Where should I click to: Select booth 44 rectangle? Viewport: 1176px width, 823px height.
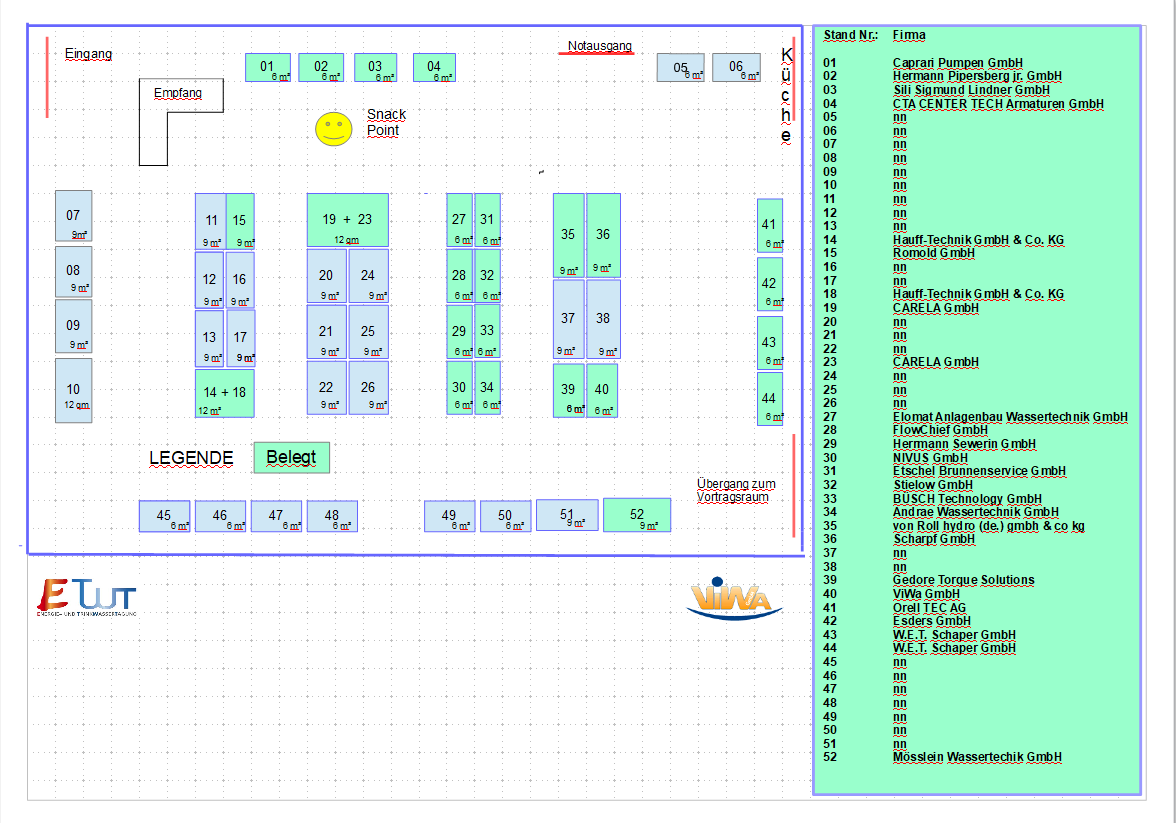(x=770, y=398)
